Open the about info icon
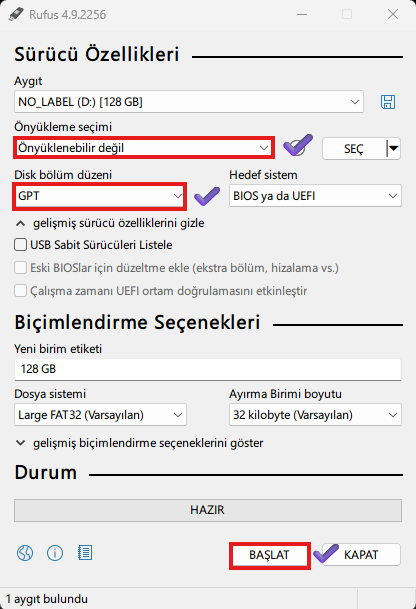The image size is (416, 609). click(x=55, y=553)
